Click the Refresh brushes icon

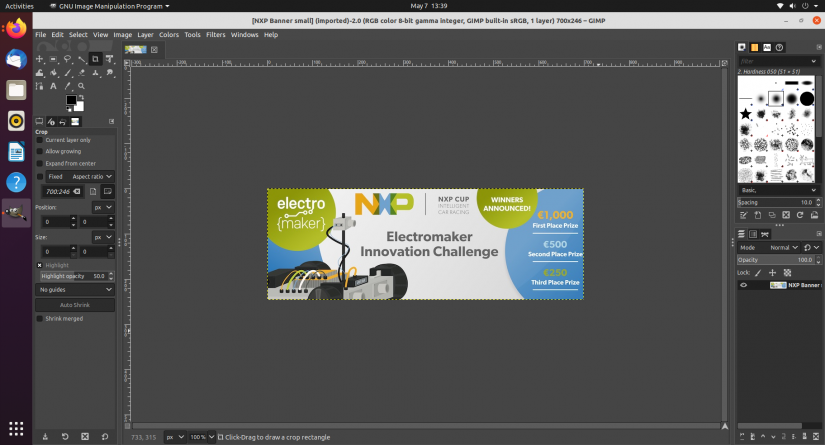pos(800,215)
